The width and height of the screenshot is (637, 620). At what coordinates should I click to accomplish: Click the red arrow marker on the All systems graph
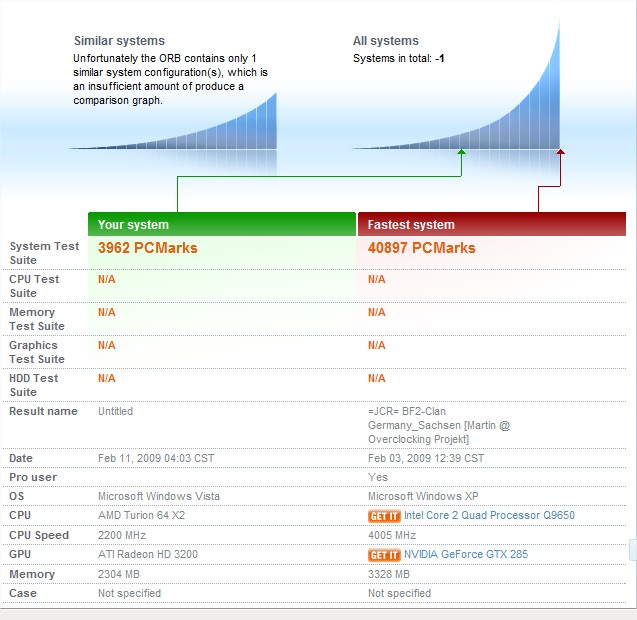click(x=560, y=152)
